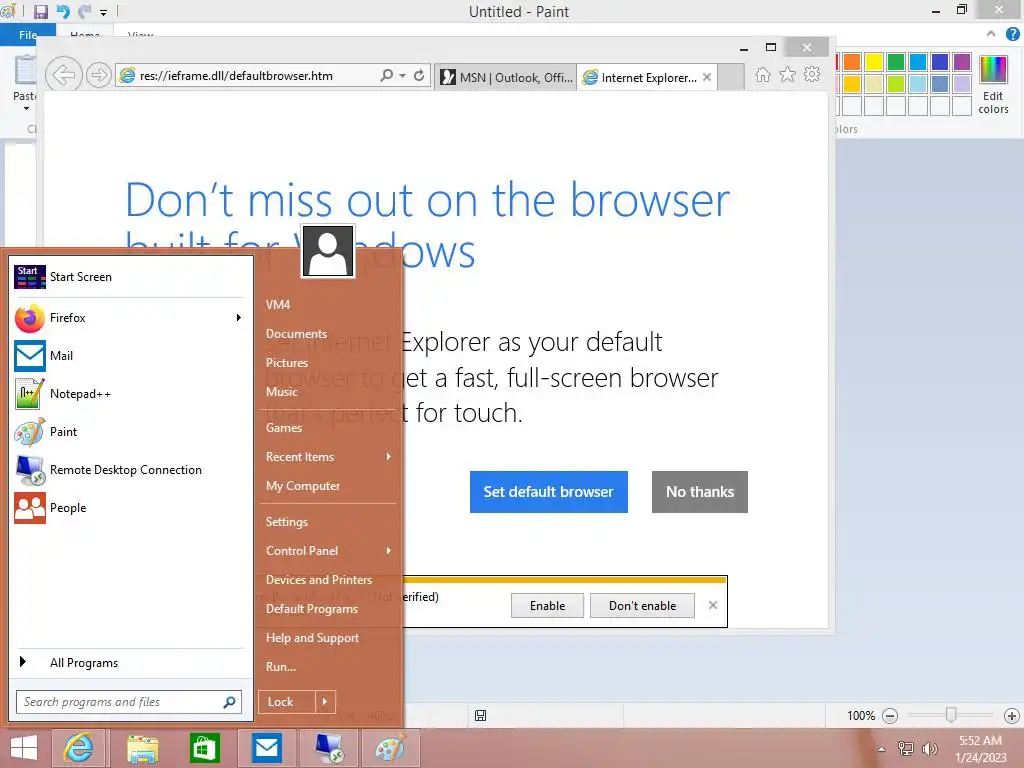
Task: Close the Internet Explorer tab
Action: (x=707, y=77)
